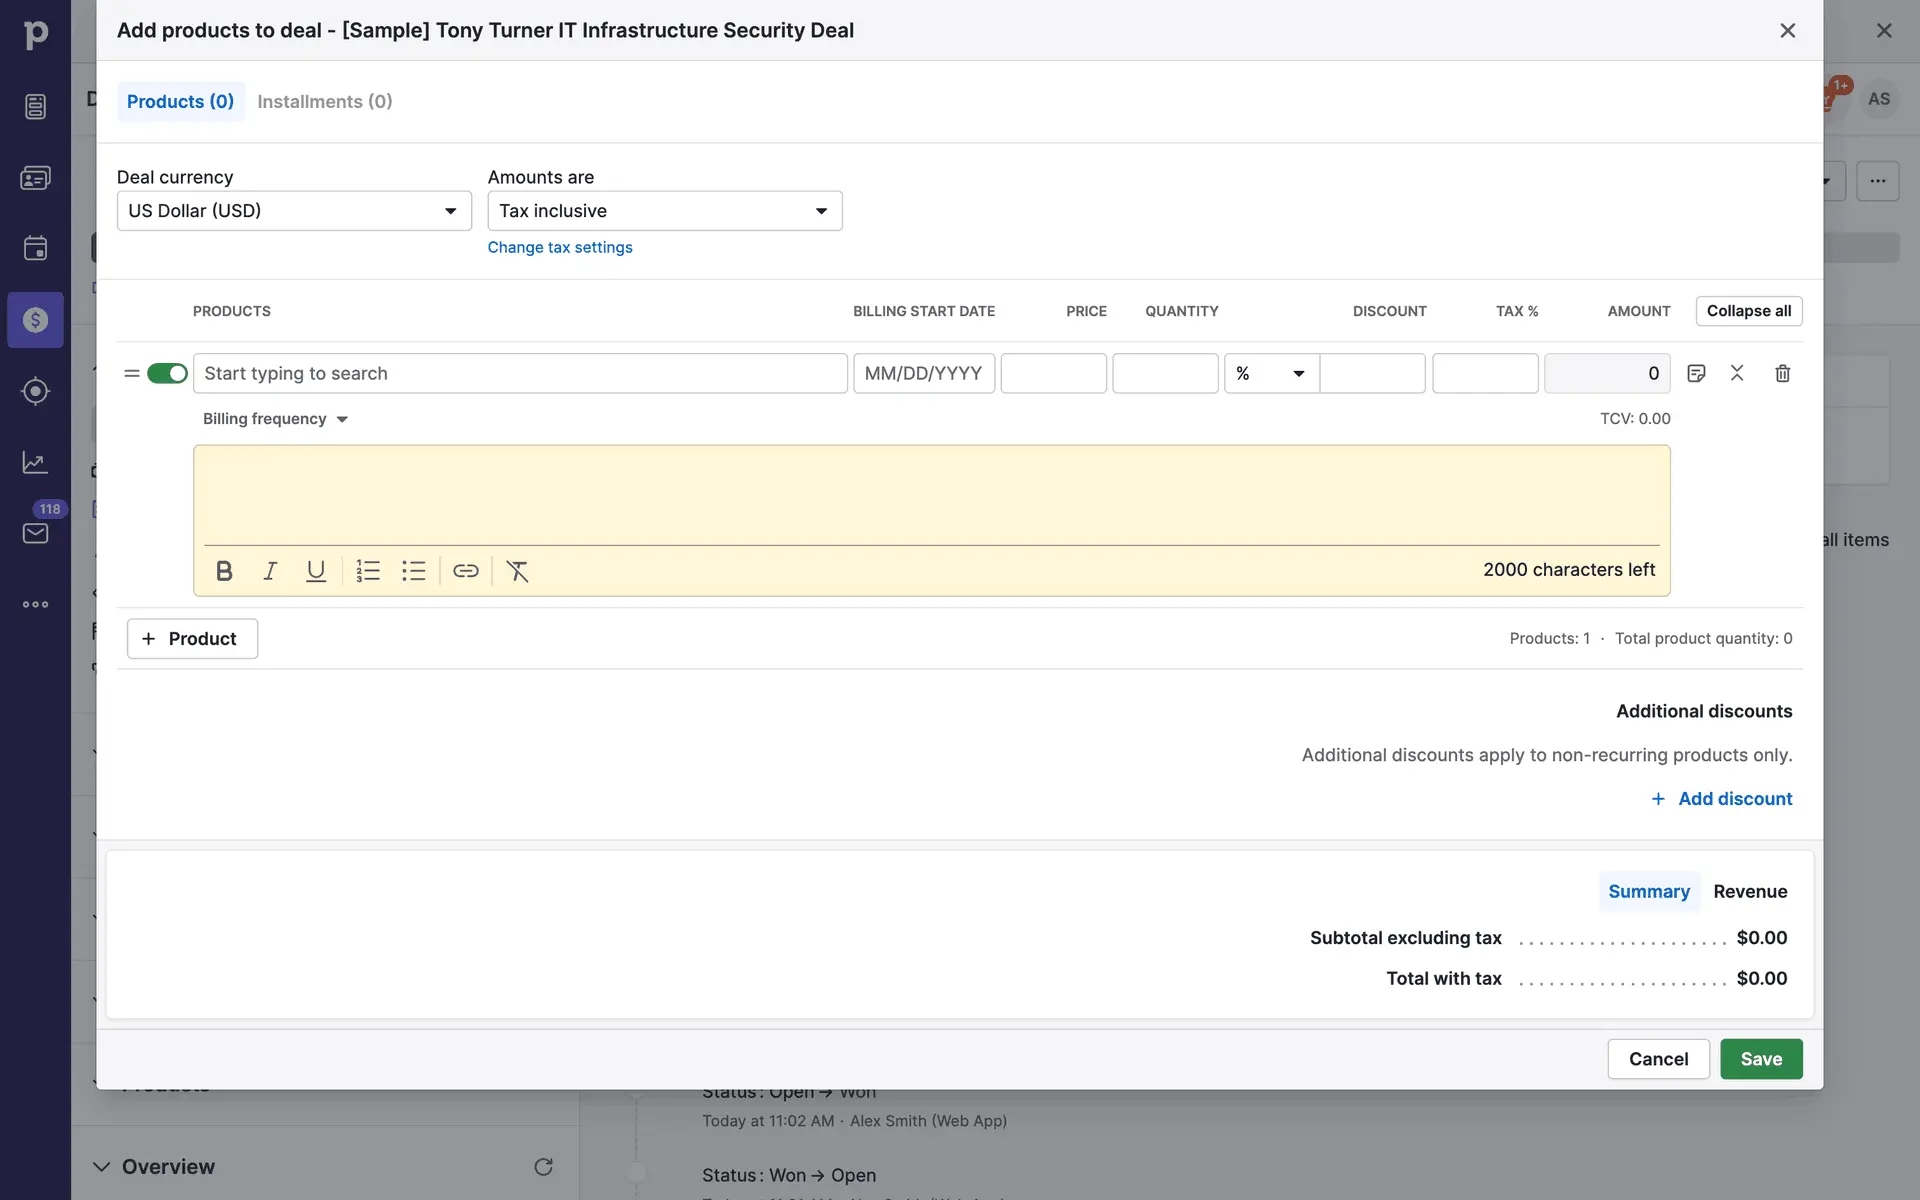The height and width of the screenshot is (1200, 1920).
Task: Switch to the Installments (0) tab
Action: [324, 102]
